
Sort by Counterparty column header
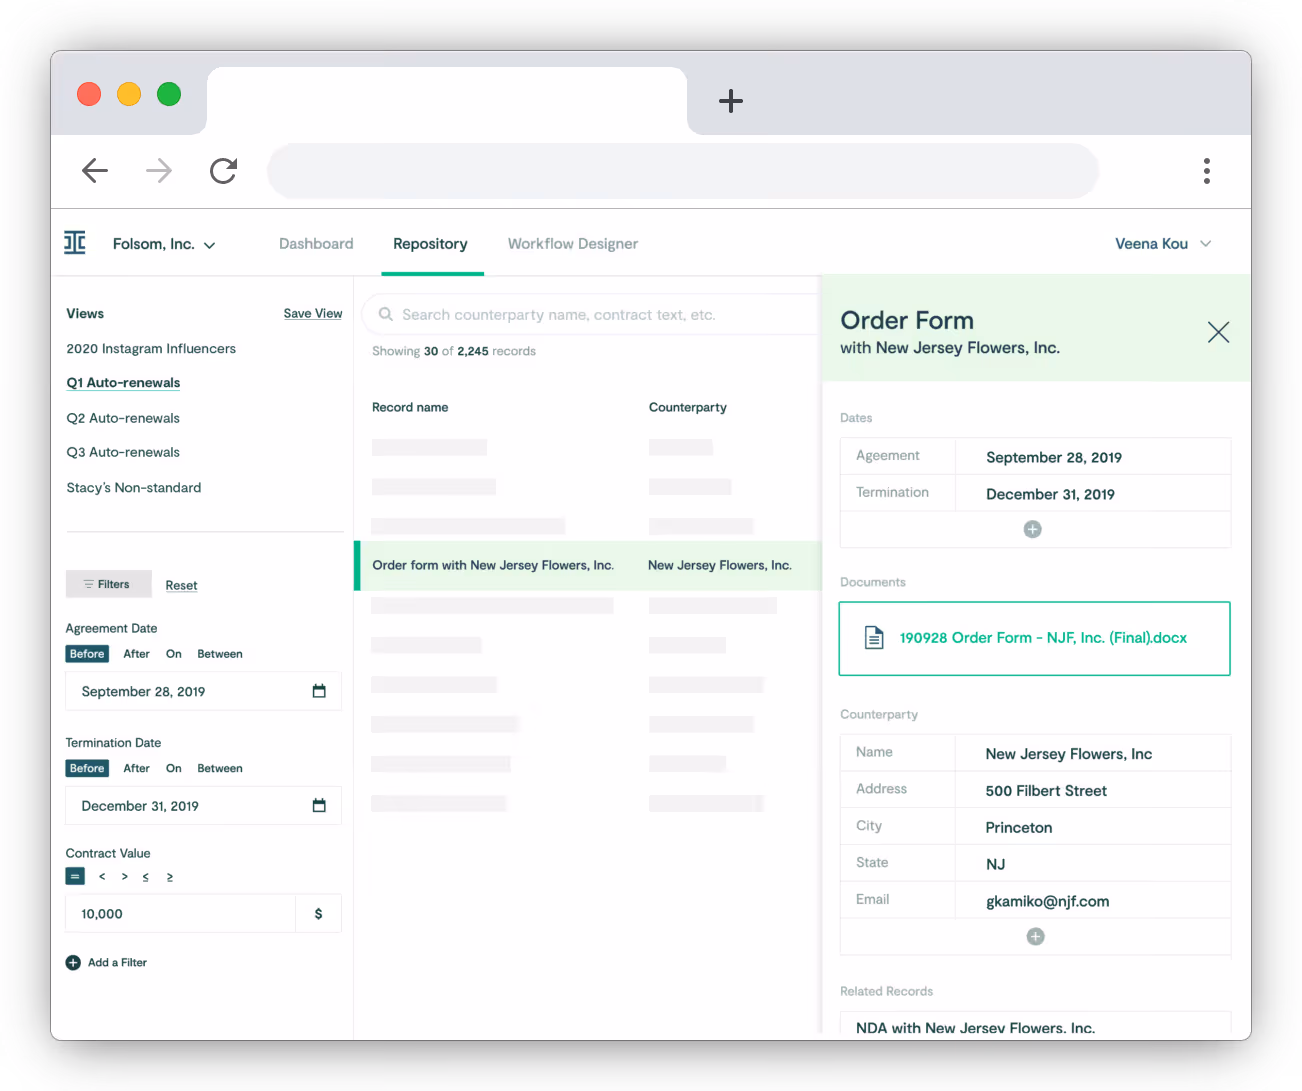[688, 407]
